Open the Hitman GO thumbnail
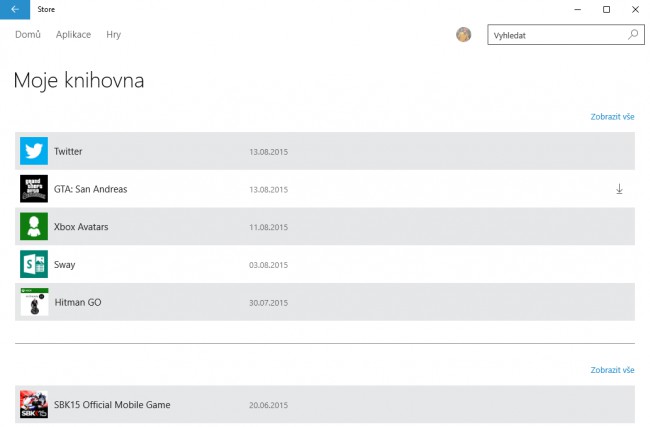 point(34,302)
